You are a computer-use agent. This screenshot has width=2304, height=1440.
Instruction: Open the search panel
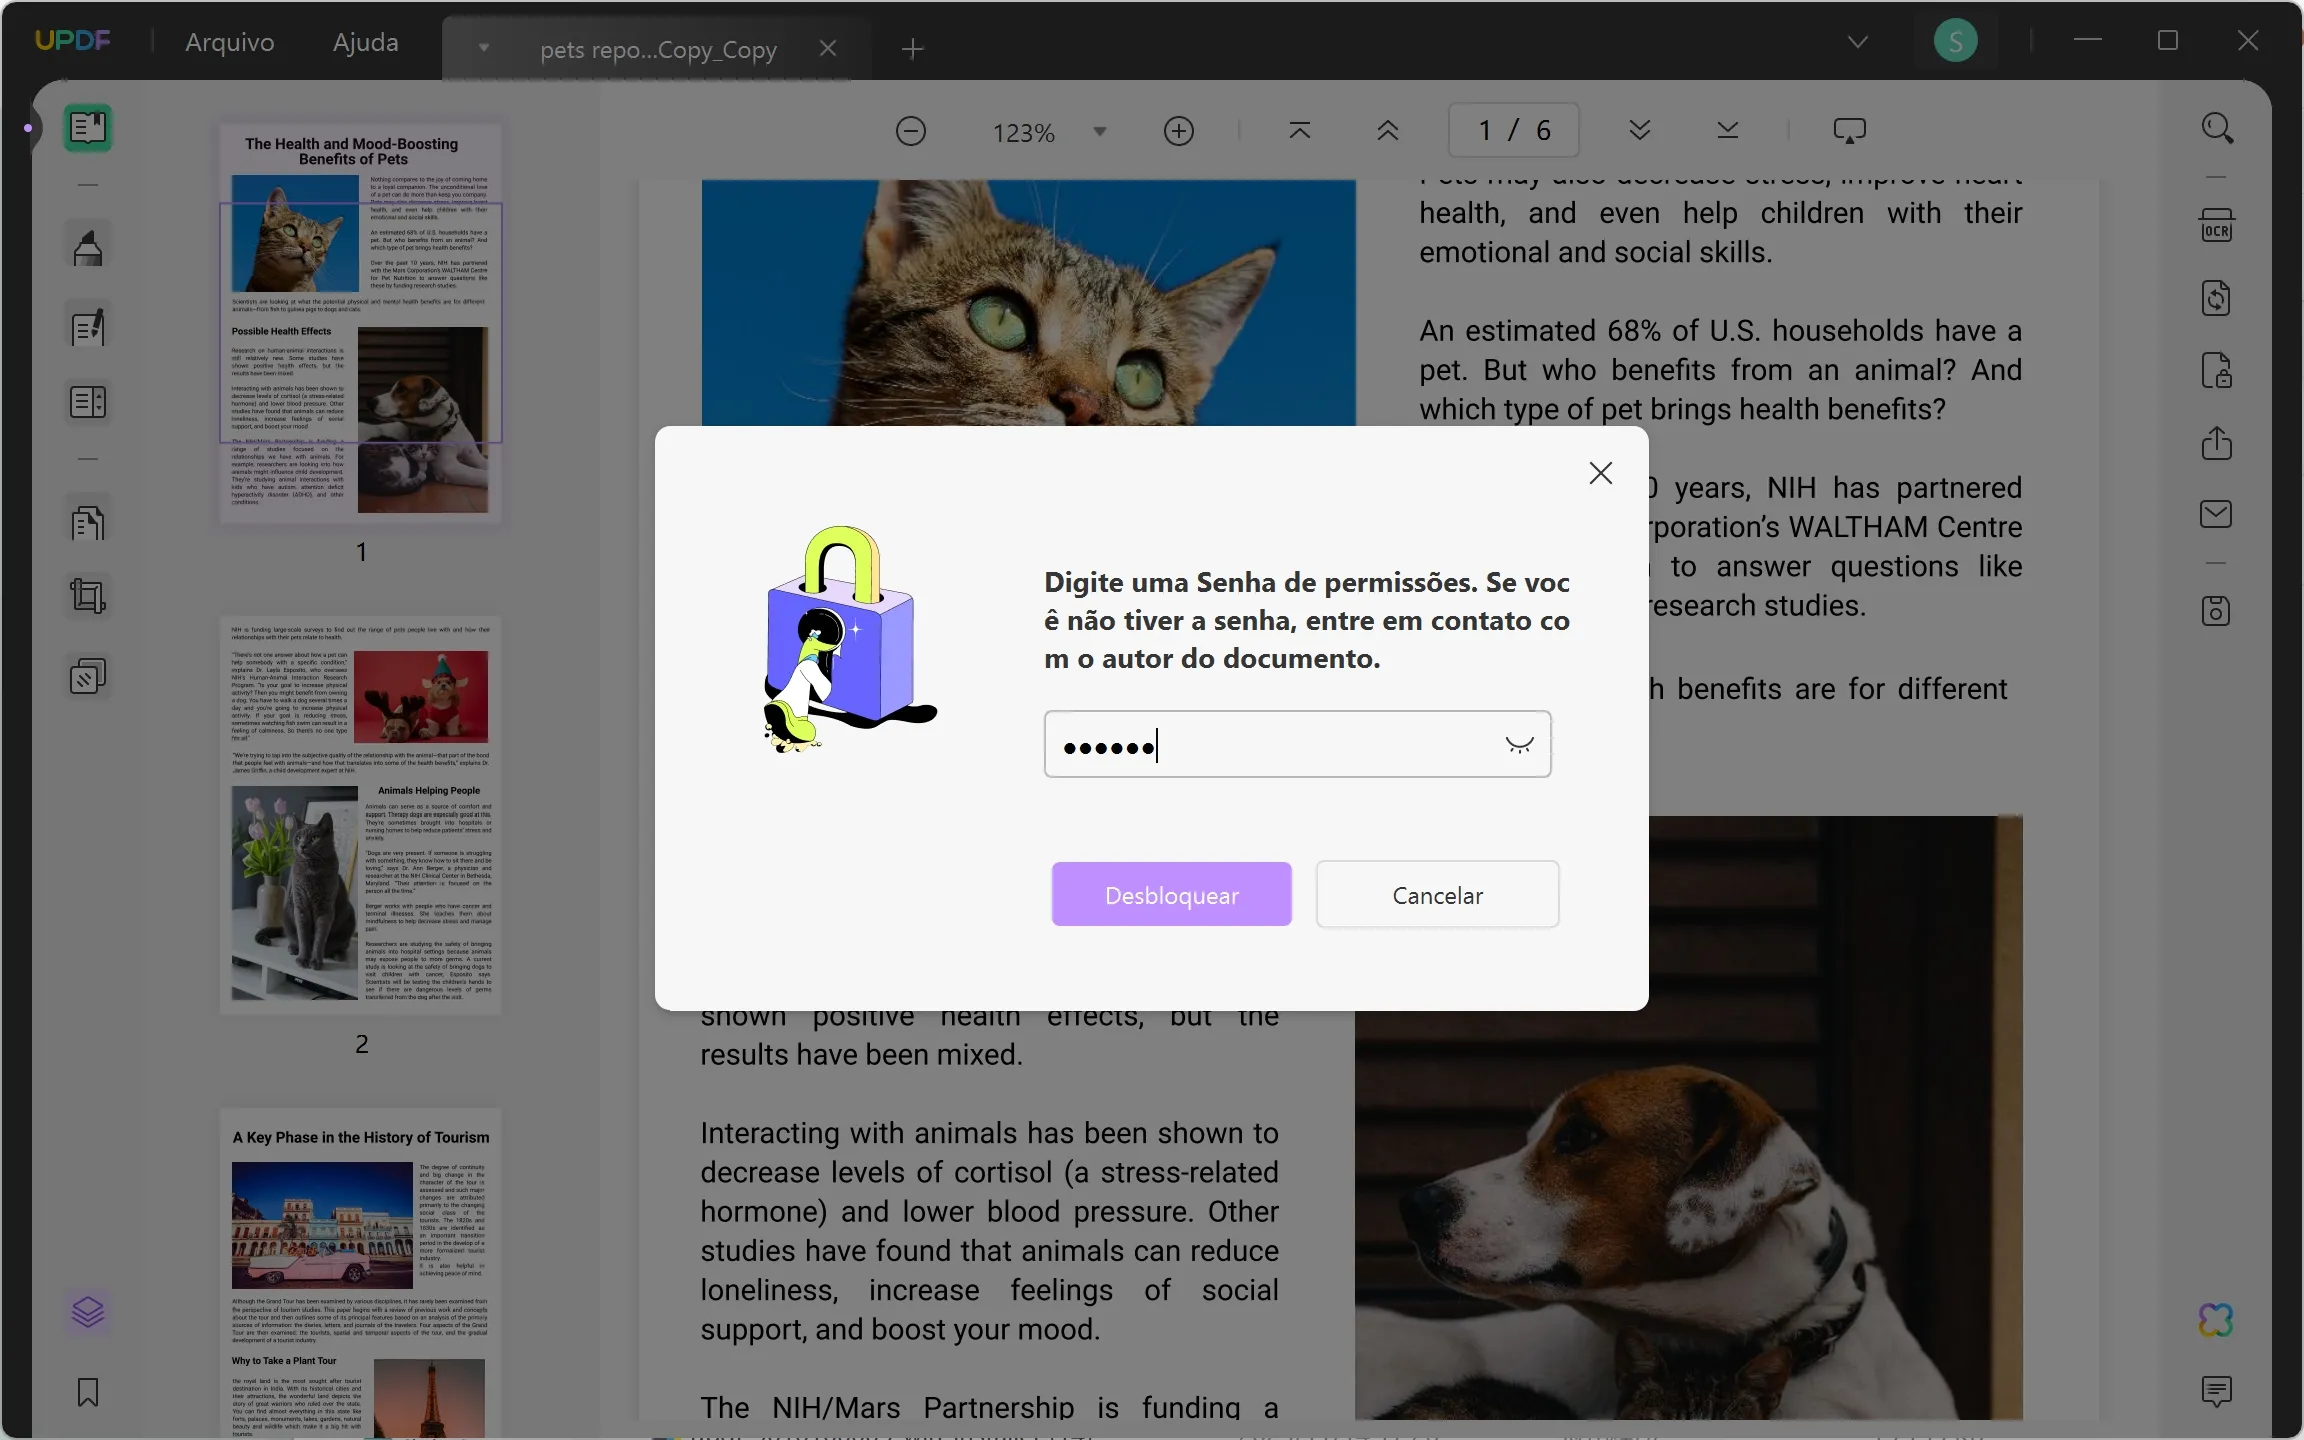tap(2218, 128)
